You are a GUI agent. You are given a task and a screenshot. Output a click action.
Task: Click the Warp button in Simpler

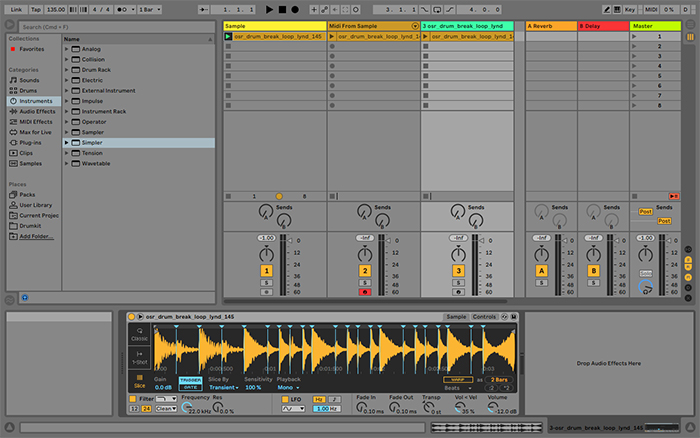tap(458, 380)
